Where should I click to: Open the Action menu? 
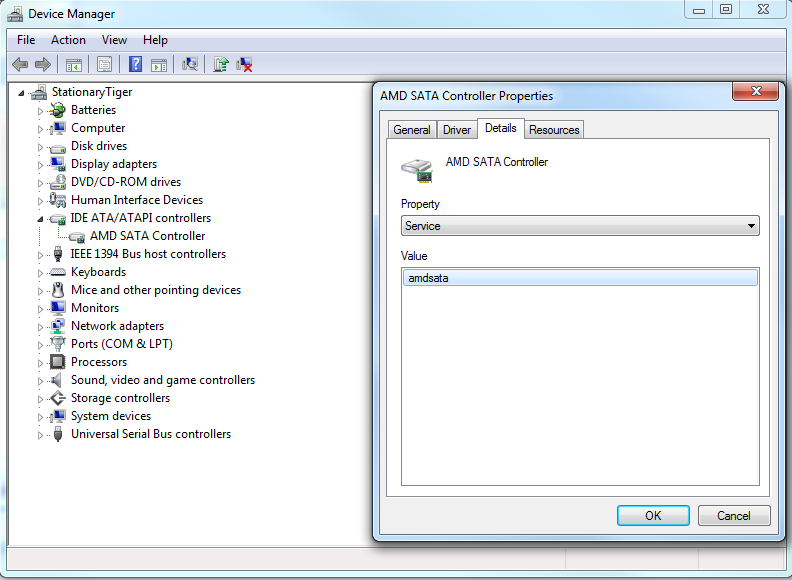[x=68, y=40]
